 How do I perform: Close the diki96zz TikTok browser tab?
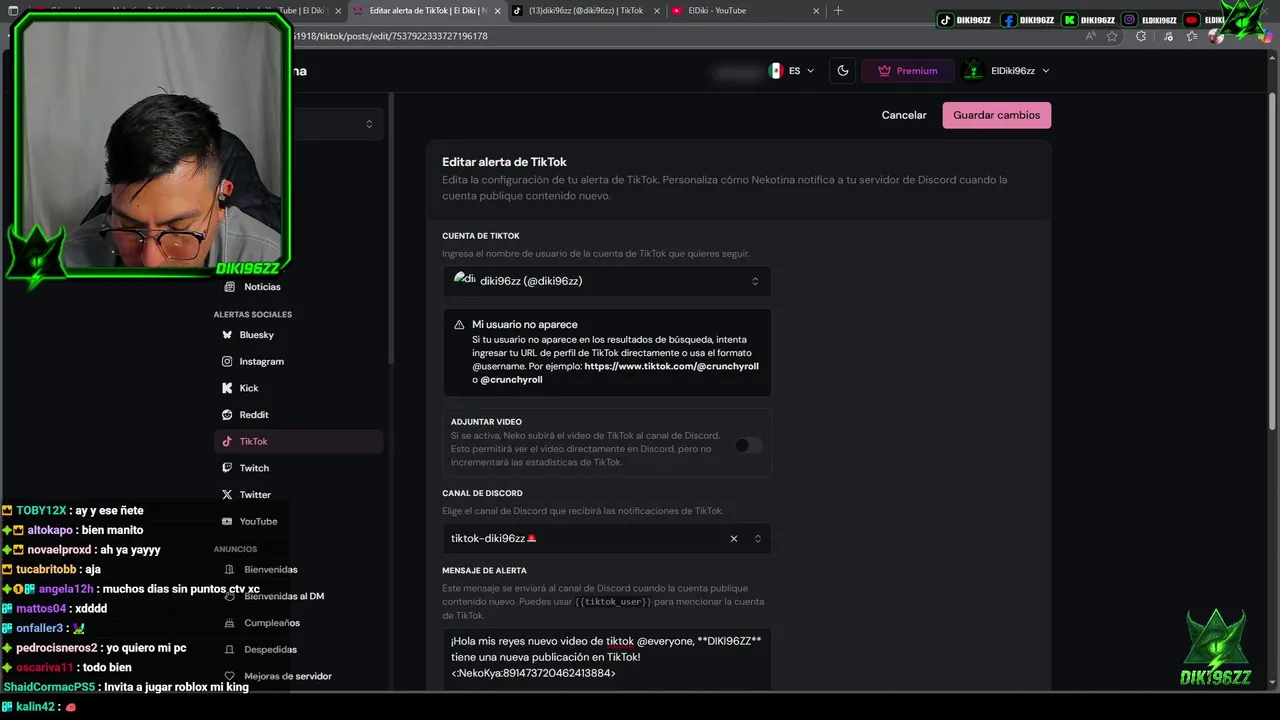pyautogui.click(x=657, y=11)
